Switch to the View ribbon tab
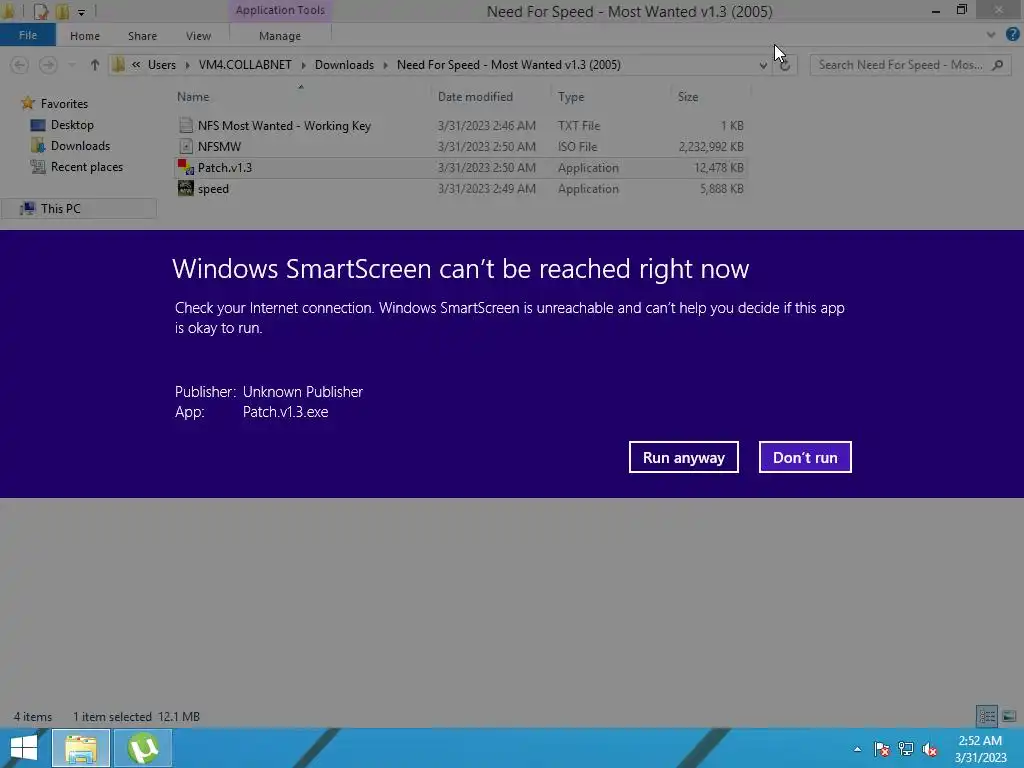1024x768 pixels. (x=199, y=36)
